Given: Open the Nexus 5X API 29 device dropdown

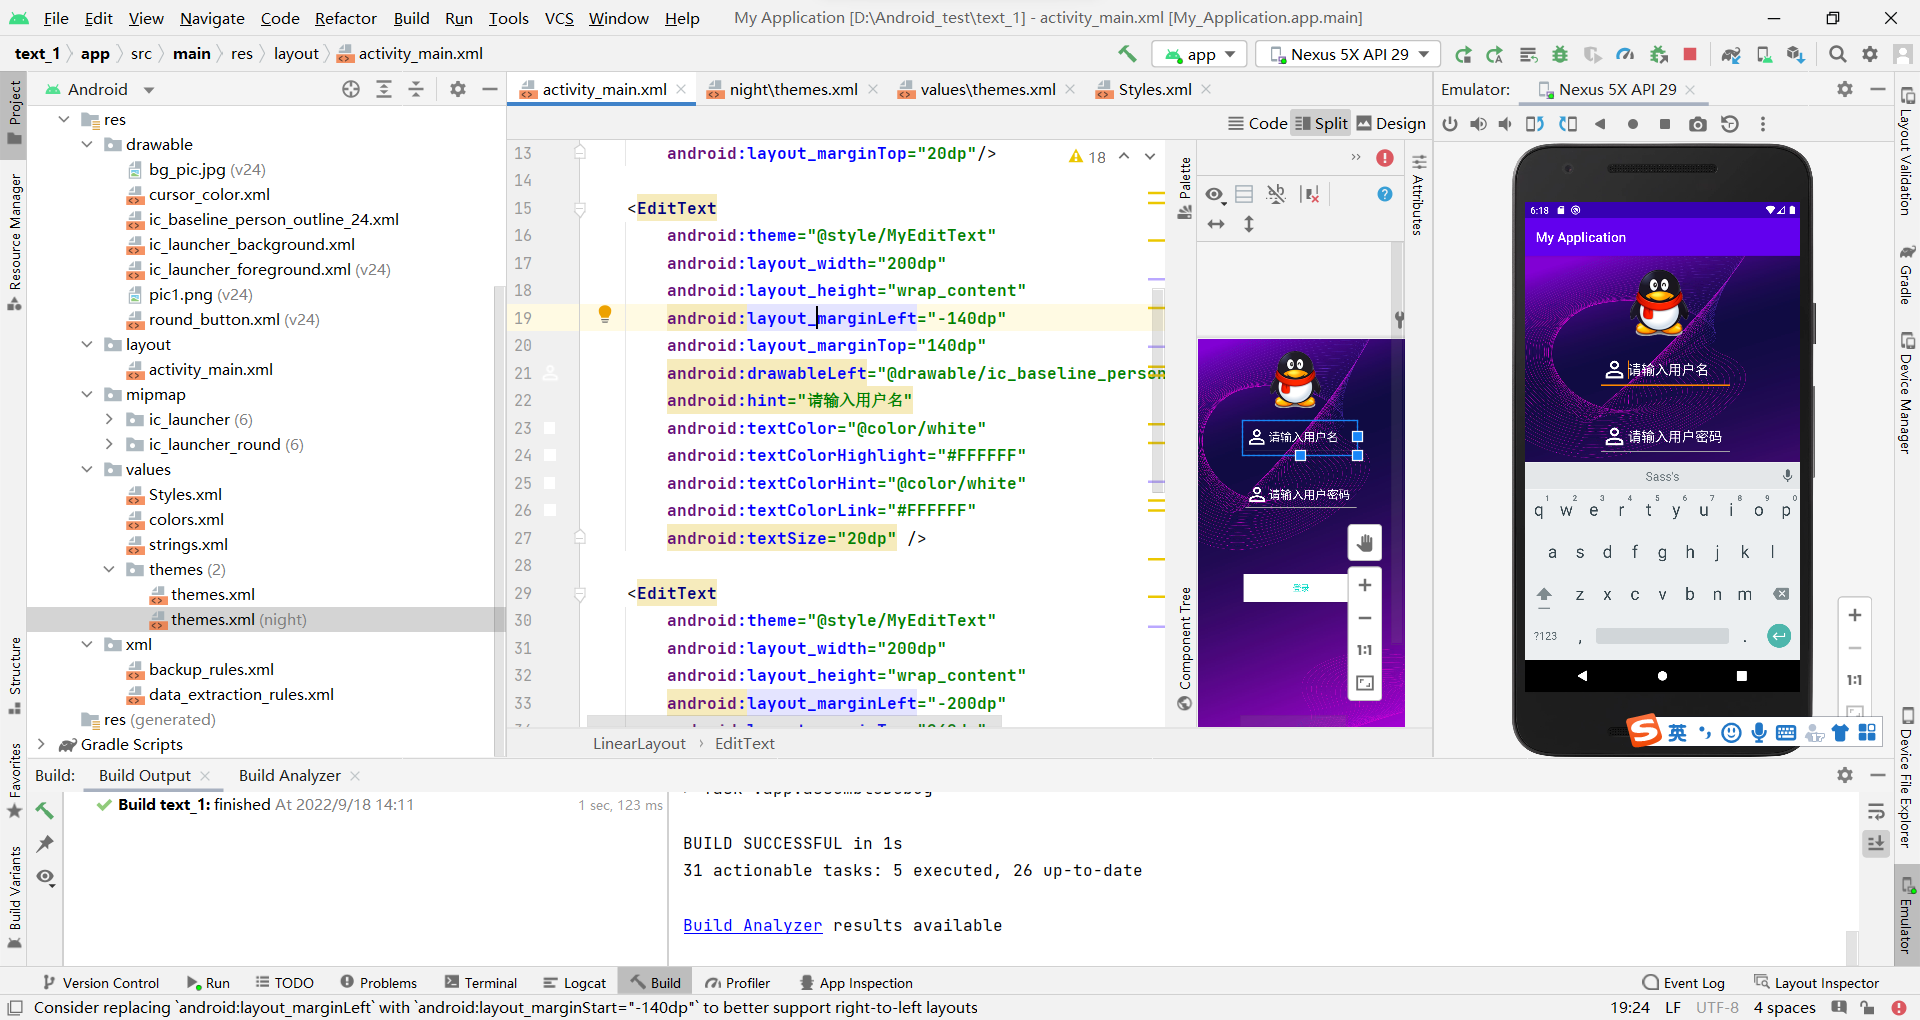Looking at the screenshot, I should [1347, 54].
